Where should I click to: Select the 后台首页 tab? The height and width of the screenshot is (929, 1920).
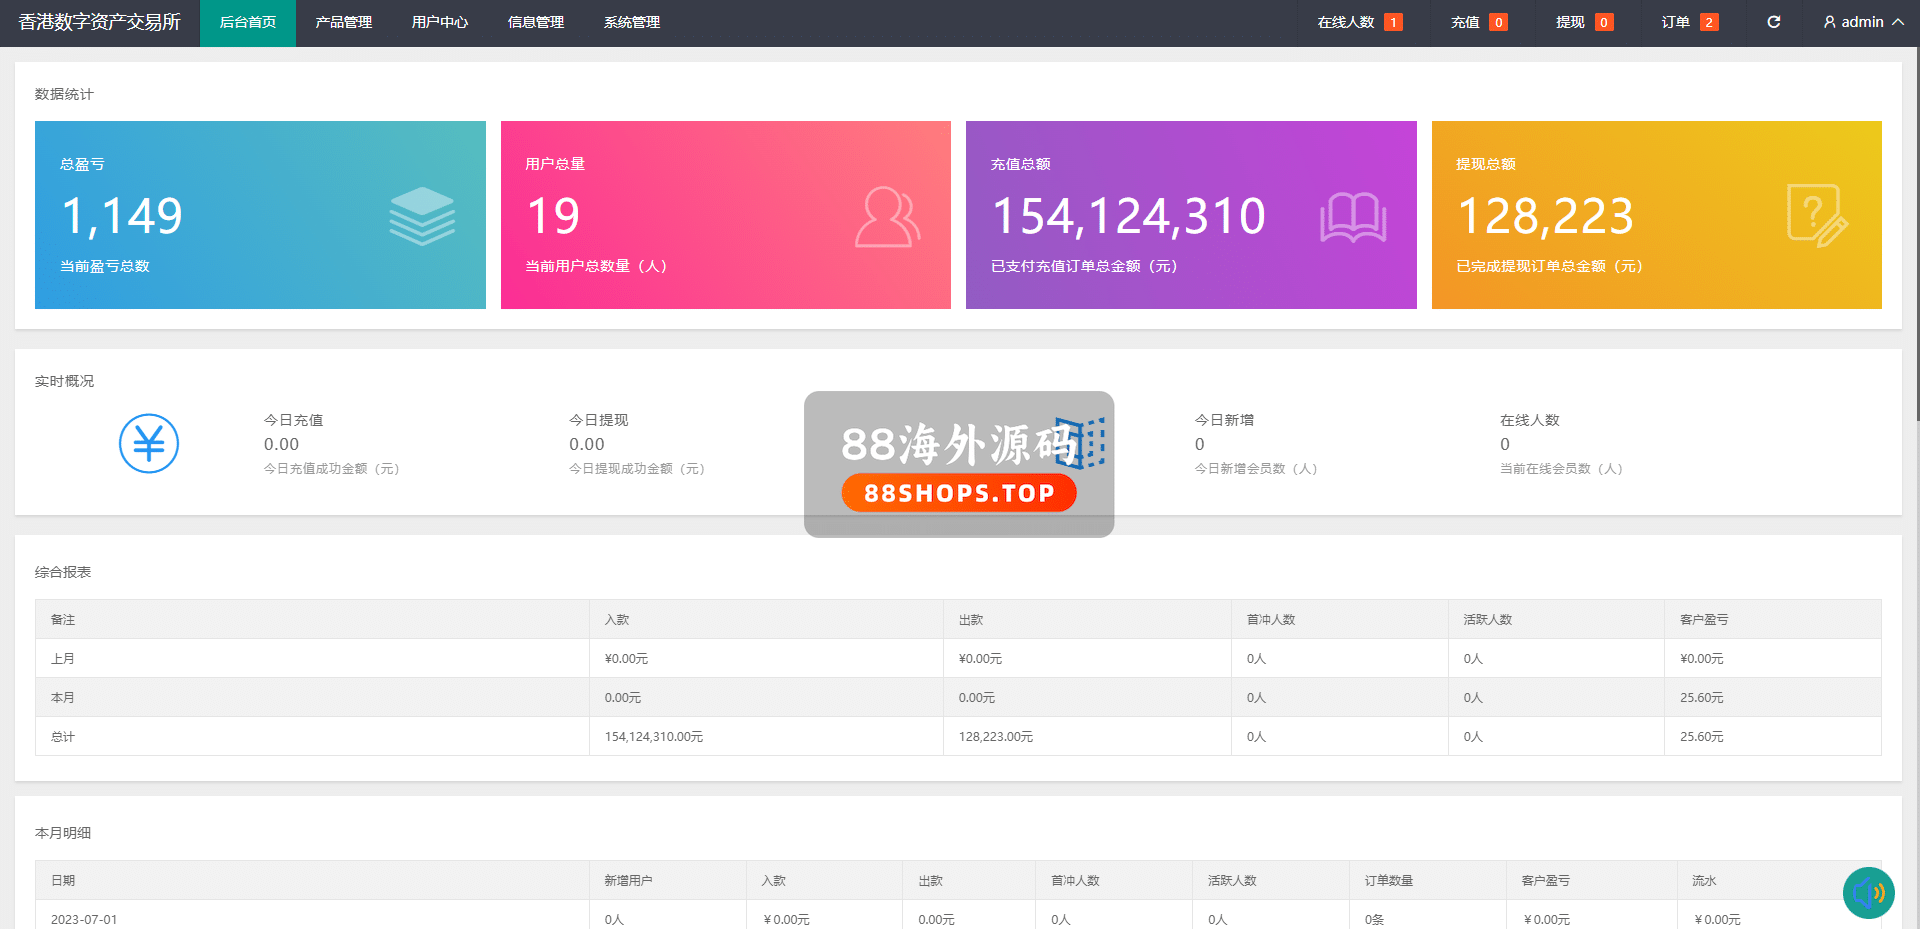[247, 22]
